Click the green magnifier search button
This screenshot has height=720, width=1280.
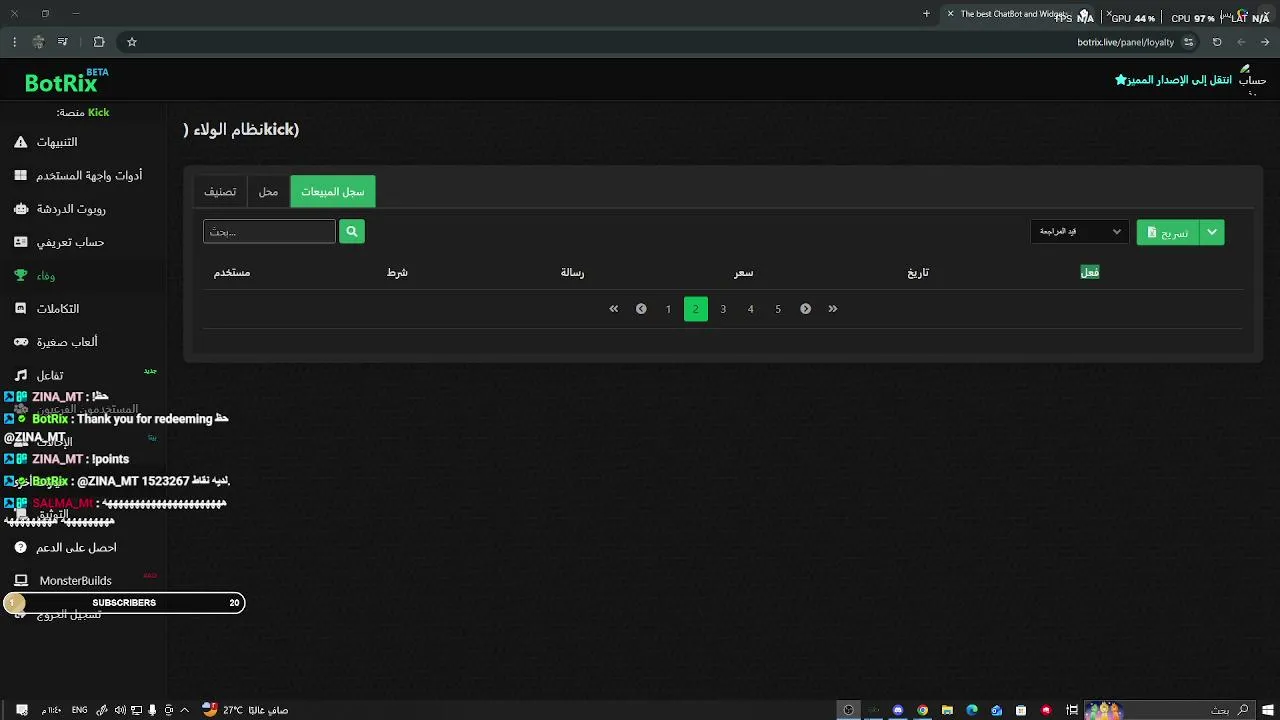[351, 231]
